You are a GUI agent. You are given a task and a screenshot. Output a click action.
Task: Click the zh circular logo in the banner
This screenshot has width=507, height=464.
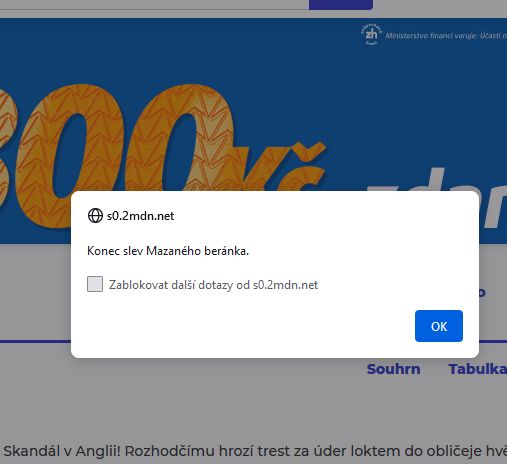[371, 34]
